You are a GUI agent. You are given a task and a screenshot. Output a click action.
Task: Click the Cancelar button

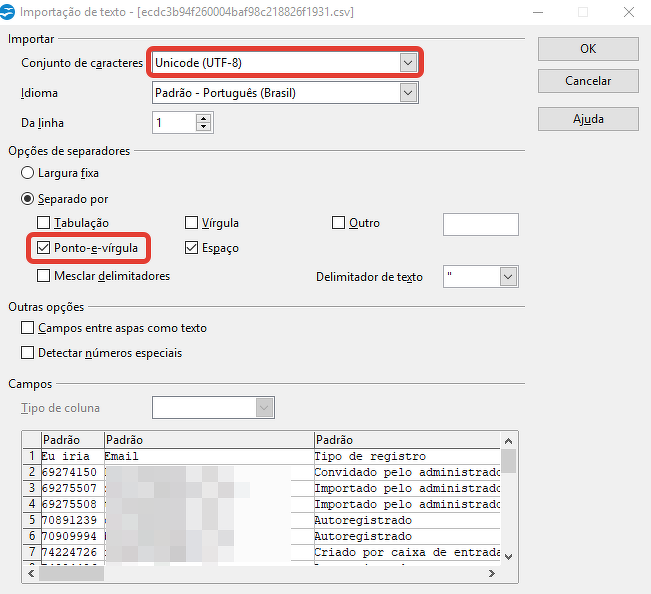588,81
